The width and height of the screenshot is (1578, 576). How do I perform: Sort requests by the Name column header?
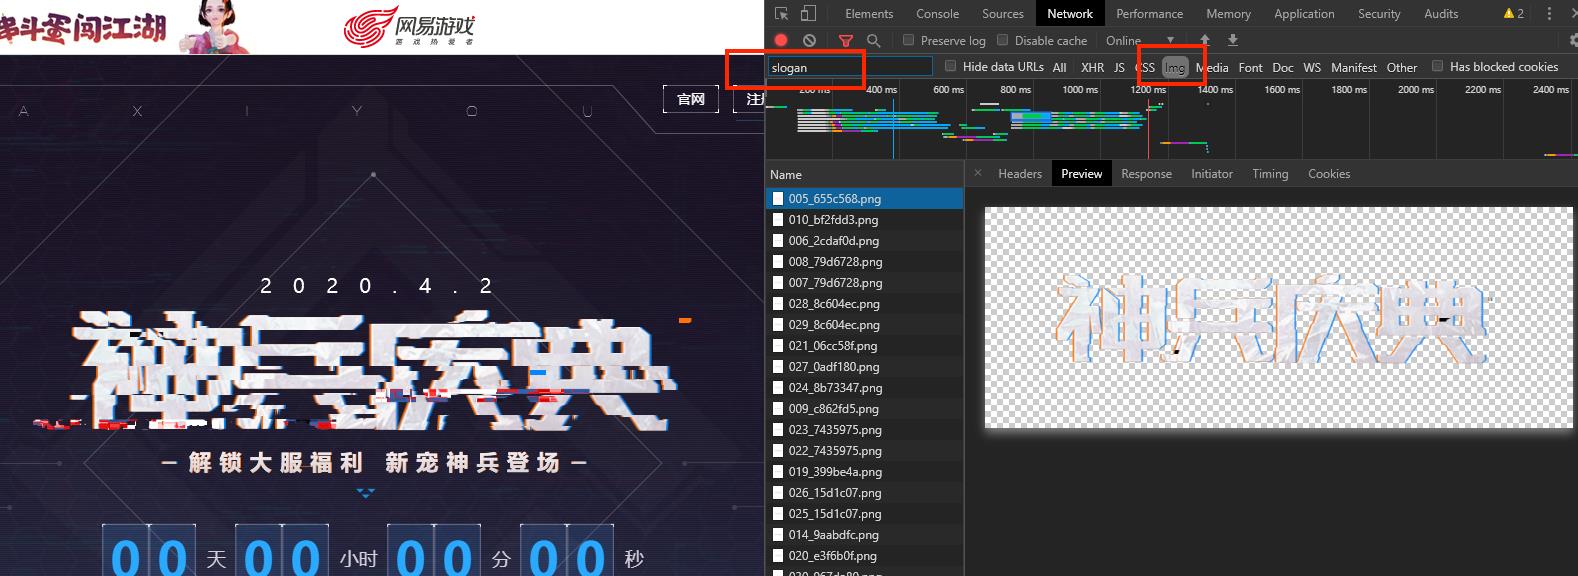(x=864, y=174)
